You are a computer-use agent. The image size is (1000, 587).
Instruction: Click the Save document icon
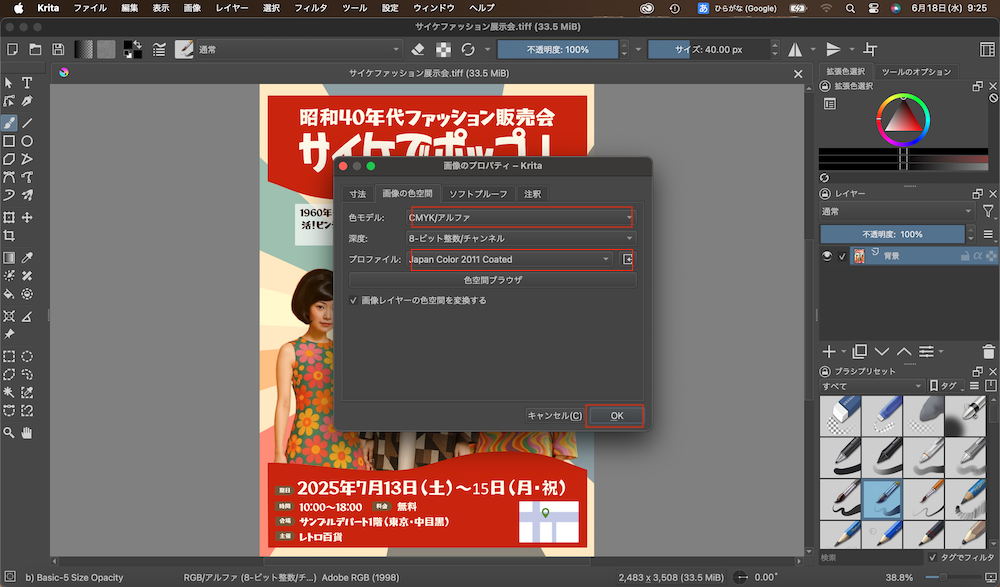(58, 49)
